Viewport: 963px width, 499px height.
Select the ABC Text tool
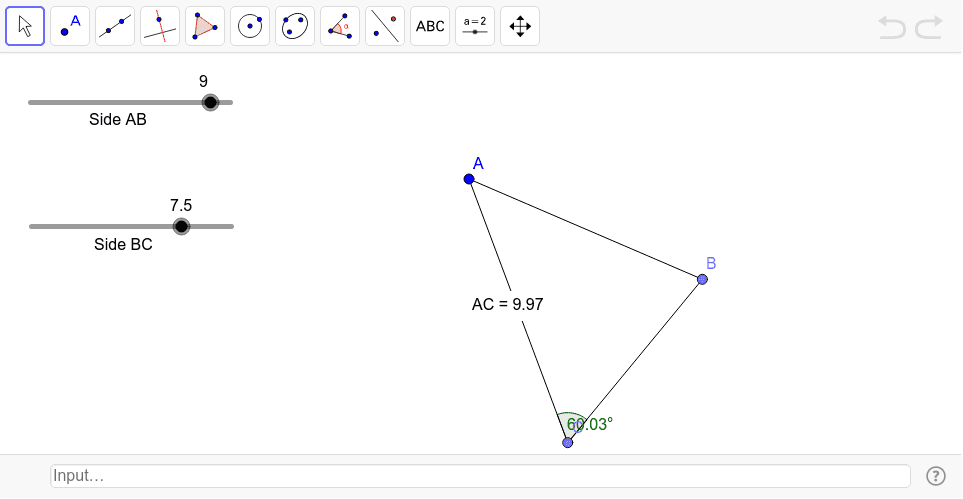[x=430, y=26]
